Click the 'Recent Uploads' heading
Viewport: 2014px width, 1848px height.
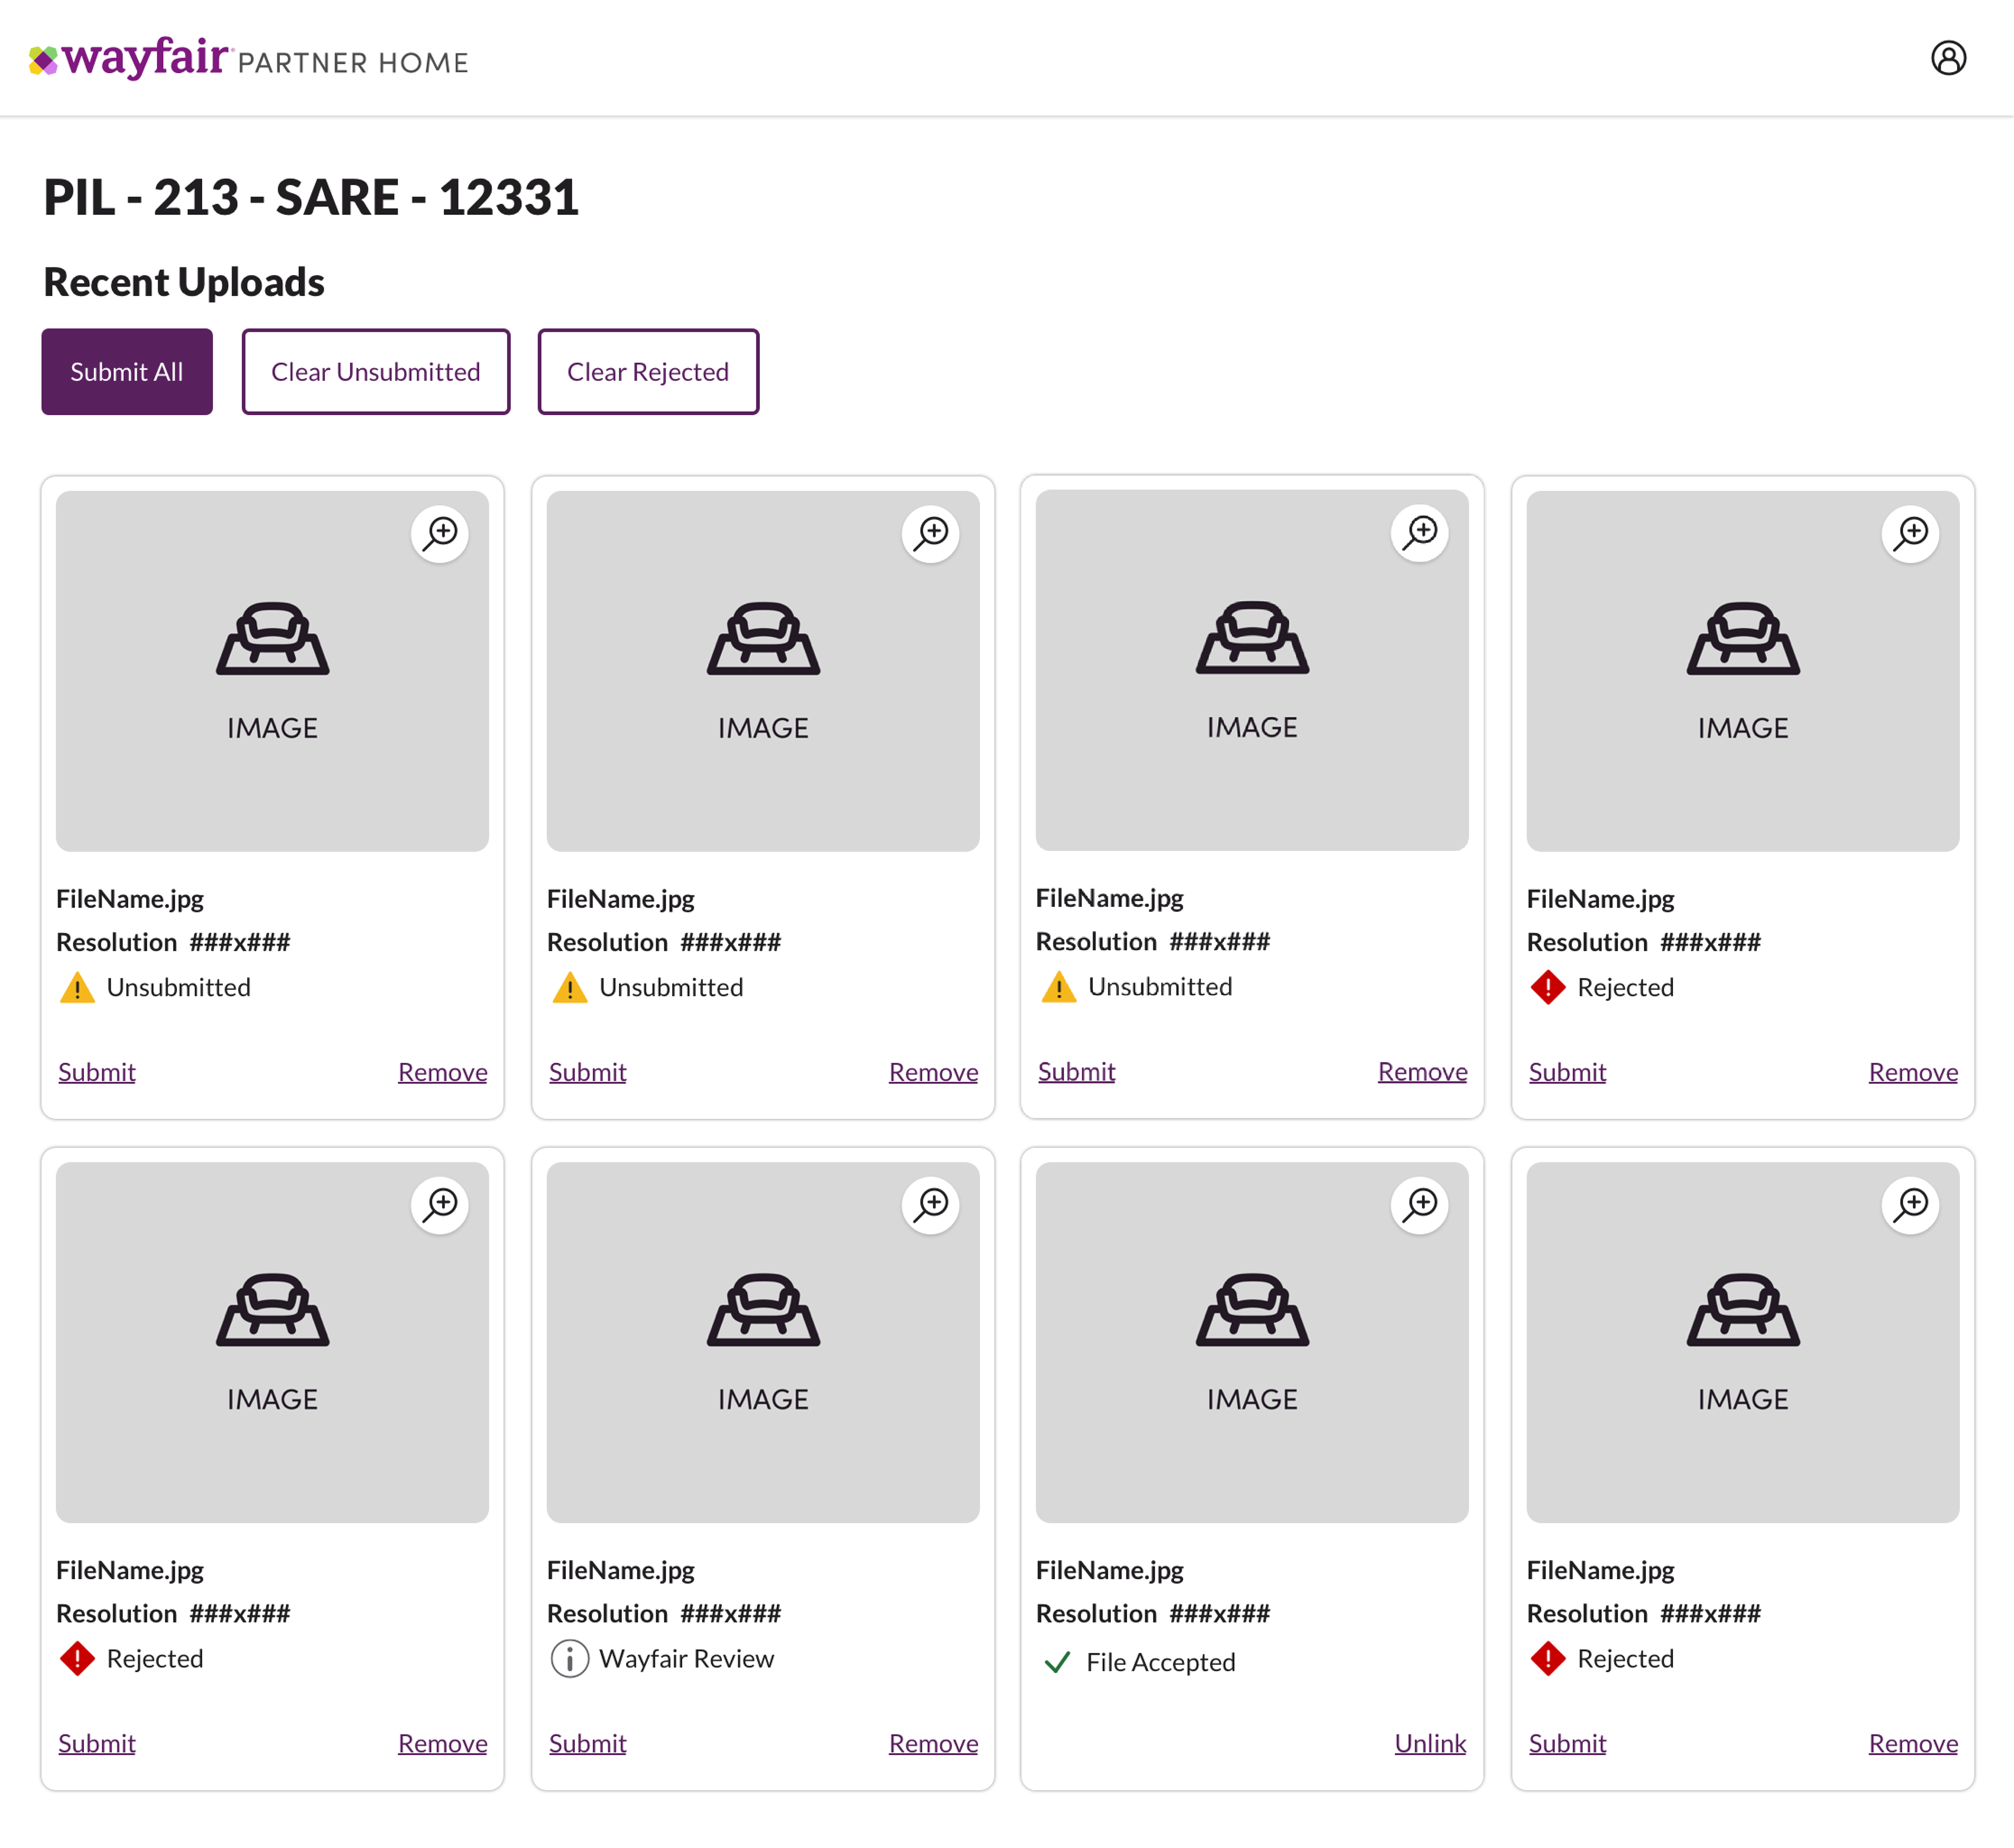(184, 283)
